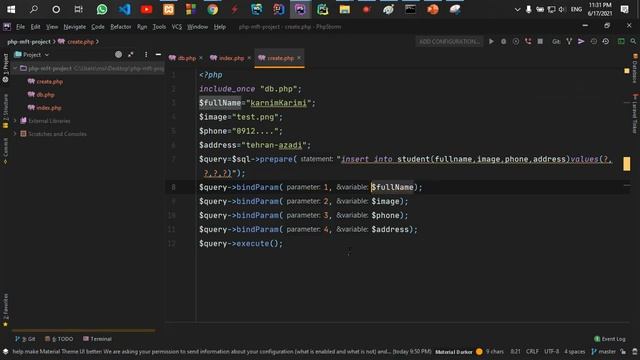
Task: Open the Terminal tool window button
Action: tap(97, 339)
